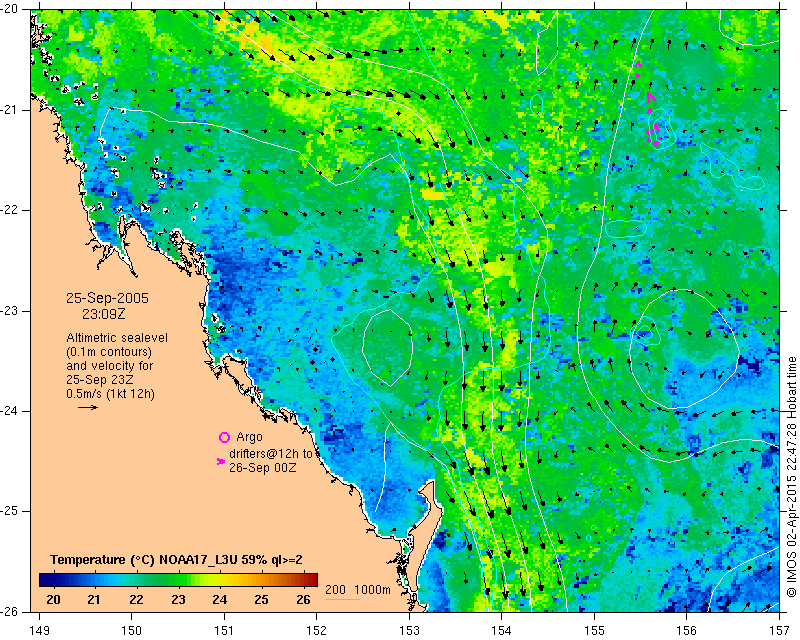Image resolution: width=800 pixels, height=640 pixels.
Task: Click the latitude axis label -22
Action: (10, 210)
